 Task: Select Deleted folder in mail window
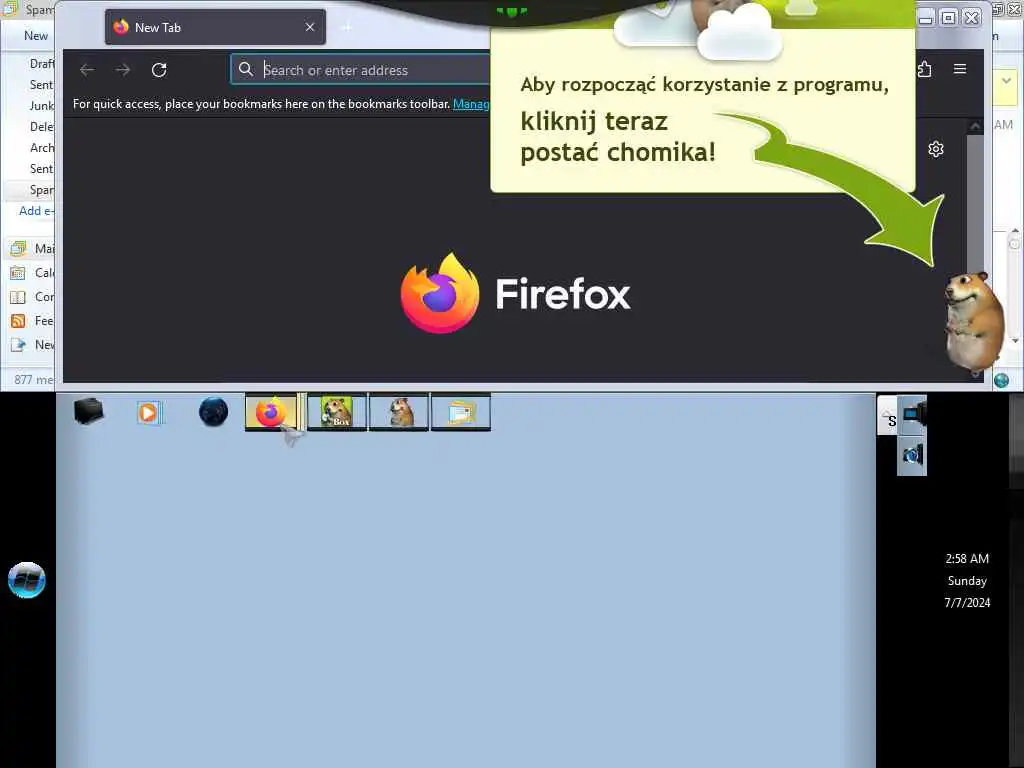tap(42, 127)
